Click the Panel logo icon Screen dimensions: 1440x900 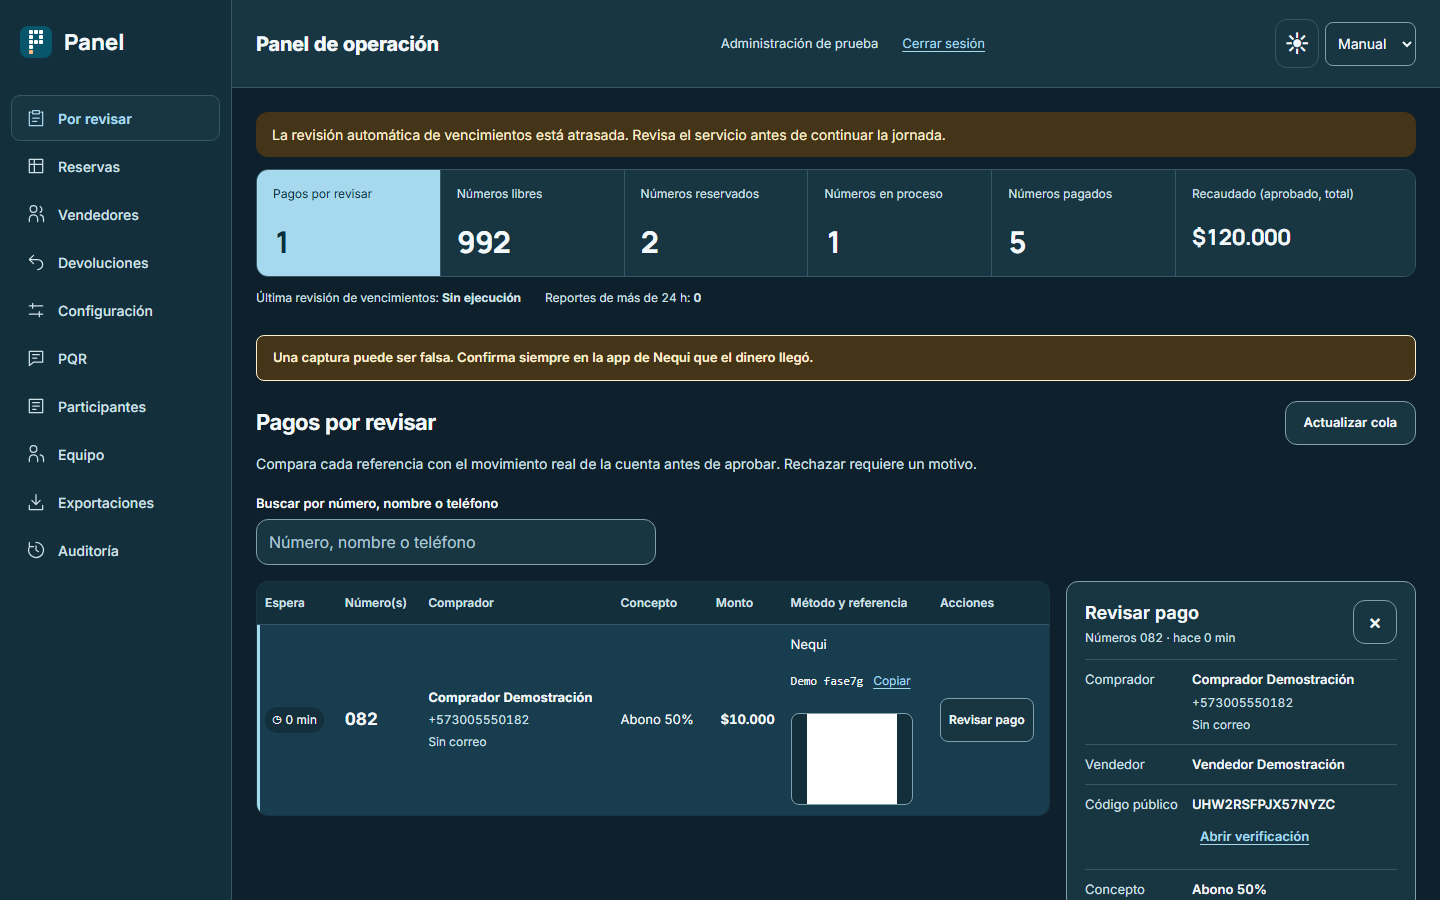(x=36, y=42)
